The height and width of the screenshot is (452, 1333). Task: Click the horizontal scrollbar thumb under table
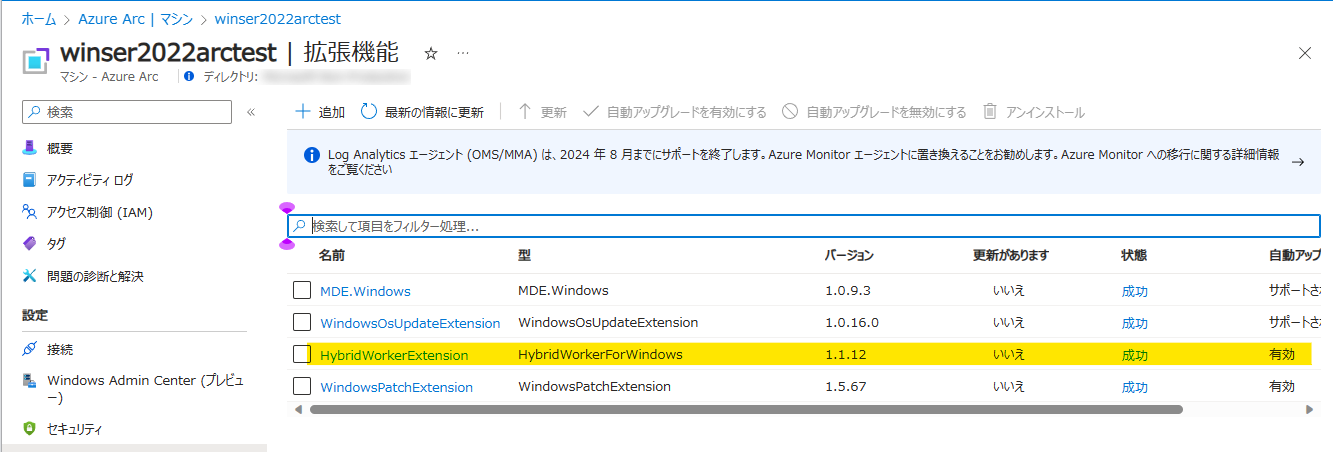[x=746, y=409]
